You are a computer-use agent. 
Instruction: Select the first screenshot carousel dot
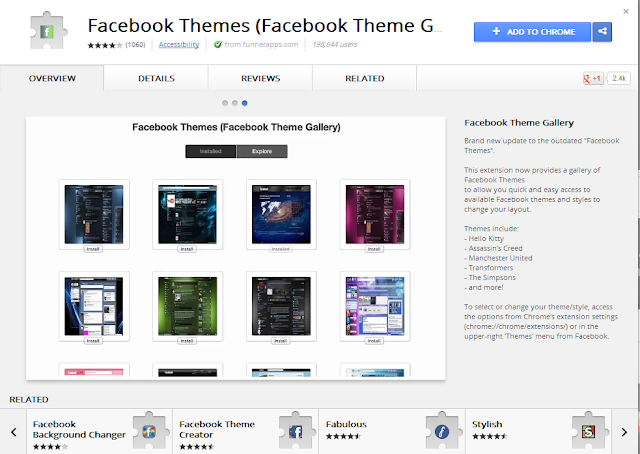click(225, 103)
